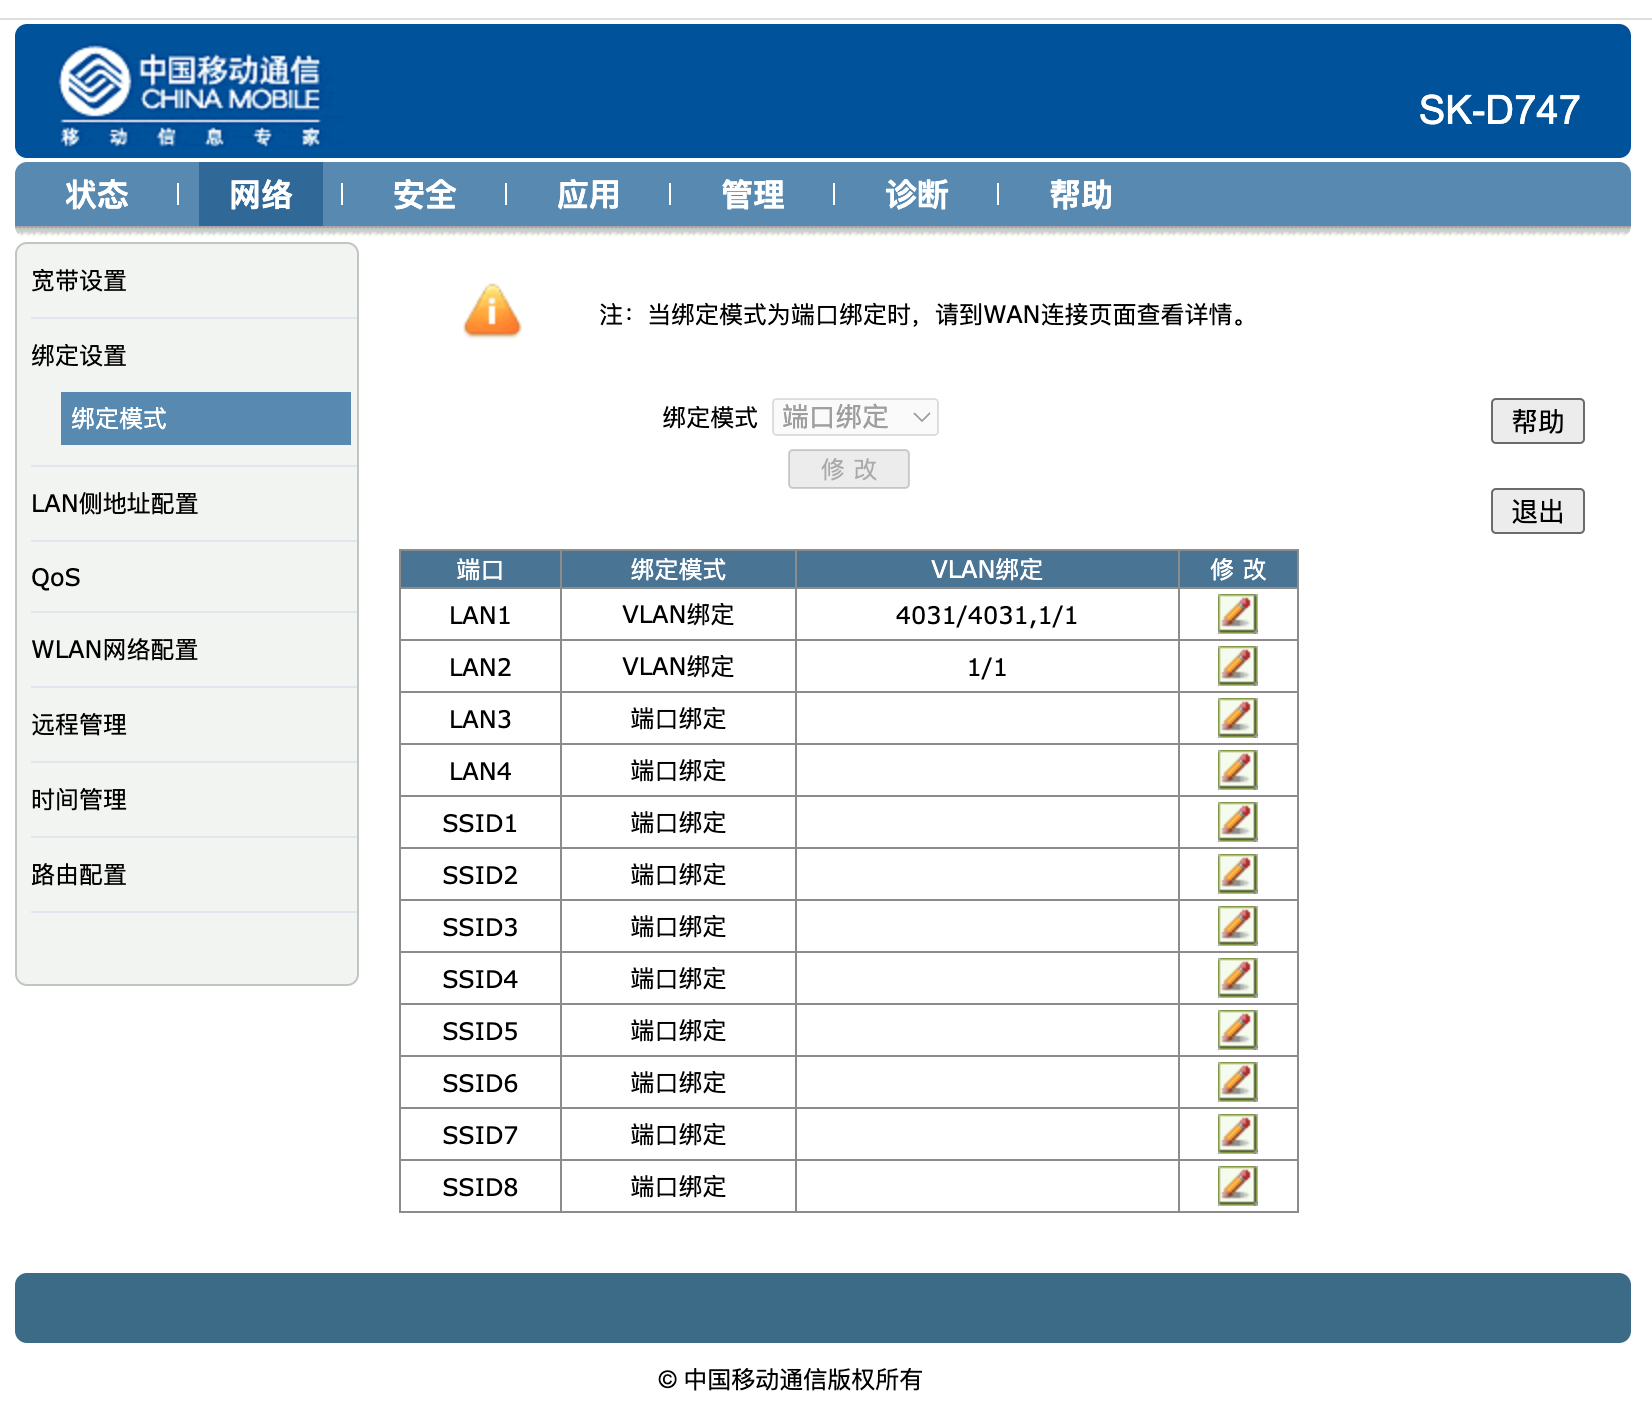The height and width of the screenshot is (1424, 1652).
Task: Switch to the 安全 security tab
Action: [425, 195]
